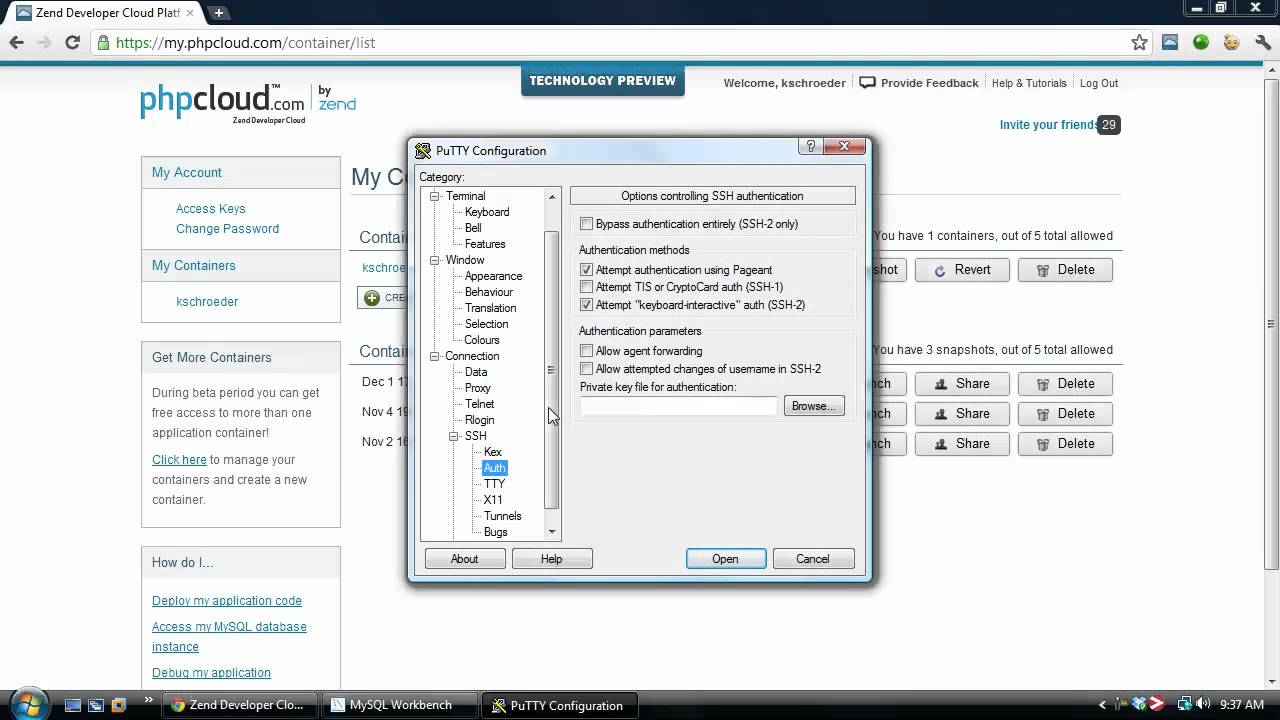Click the phpcloud.com logo

click(222, 99)
